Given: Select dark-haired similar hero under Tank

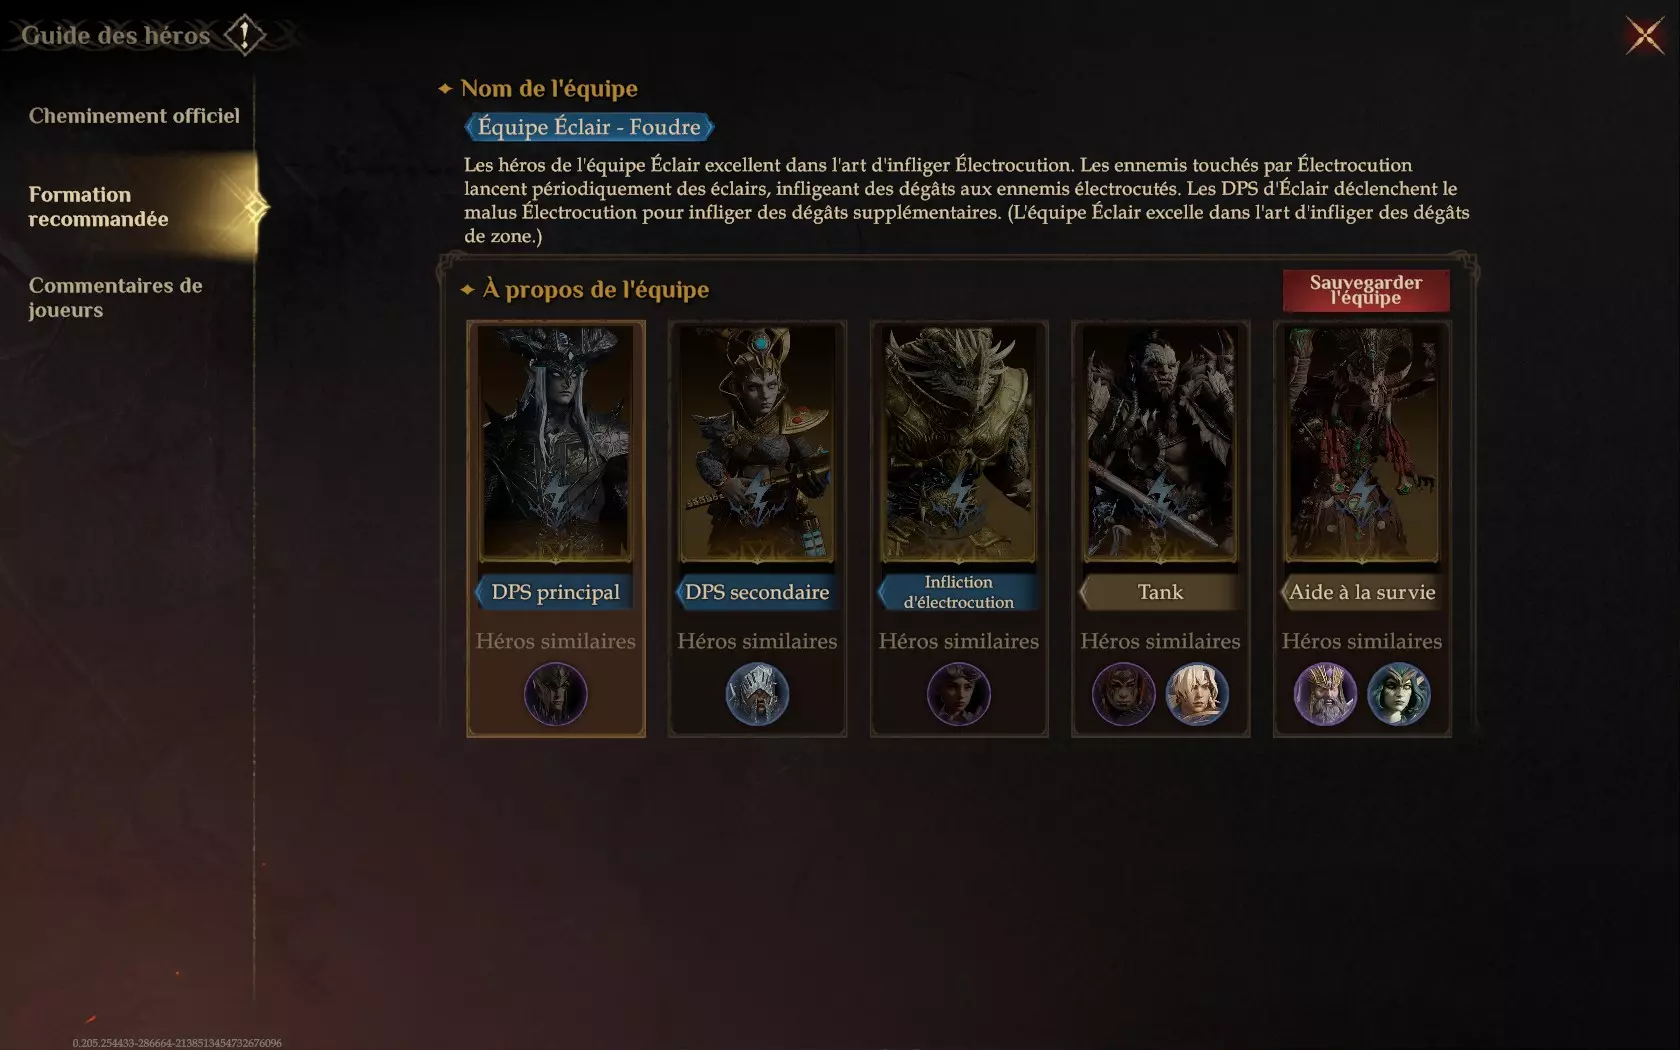Looking at the screenshot, I should (x=1123, y=694).
